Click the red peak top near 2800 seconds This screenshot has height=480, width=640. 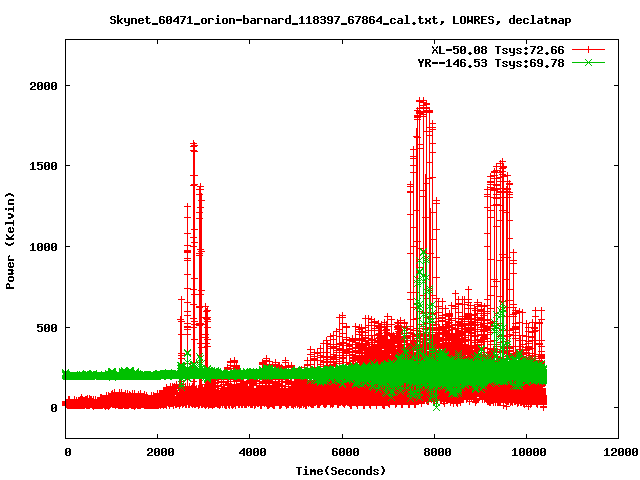point(193,145)
